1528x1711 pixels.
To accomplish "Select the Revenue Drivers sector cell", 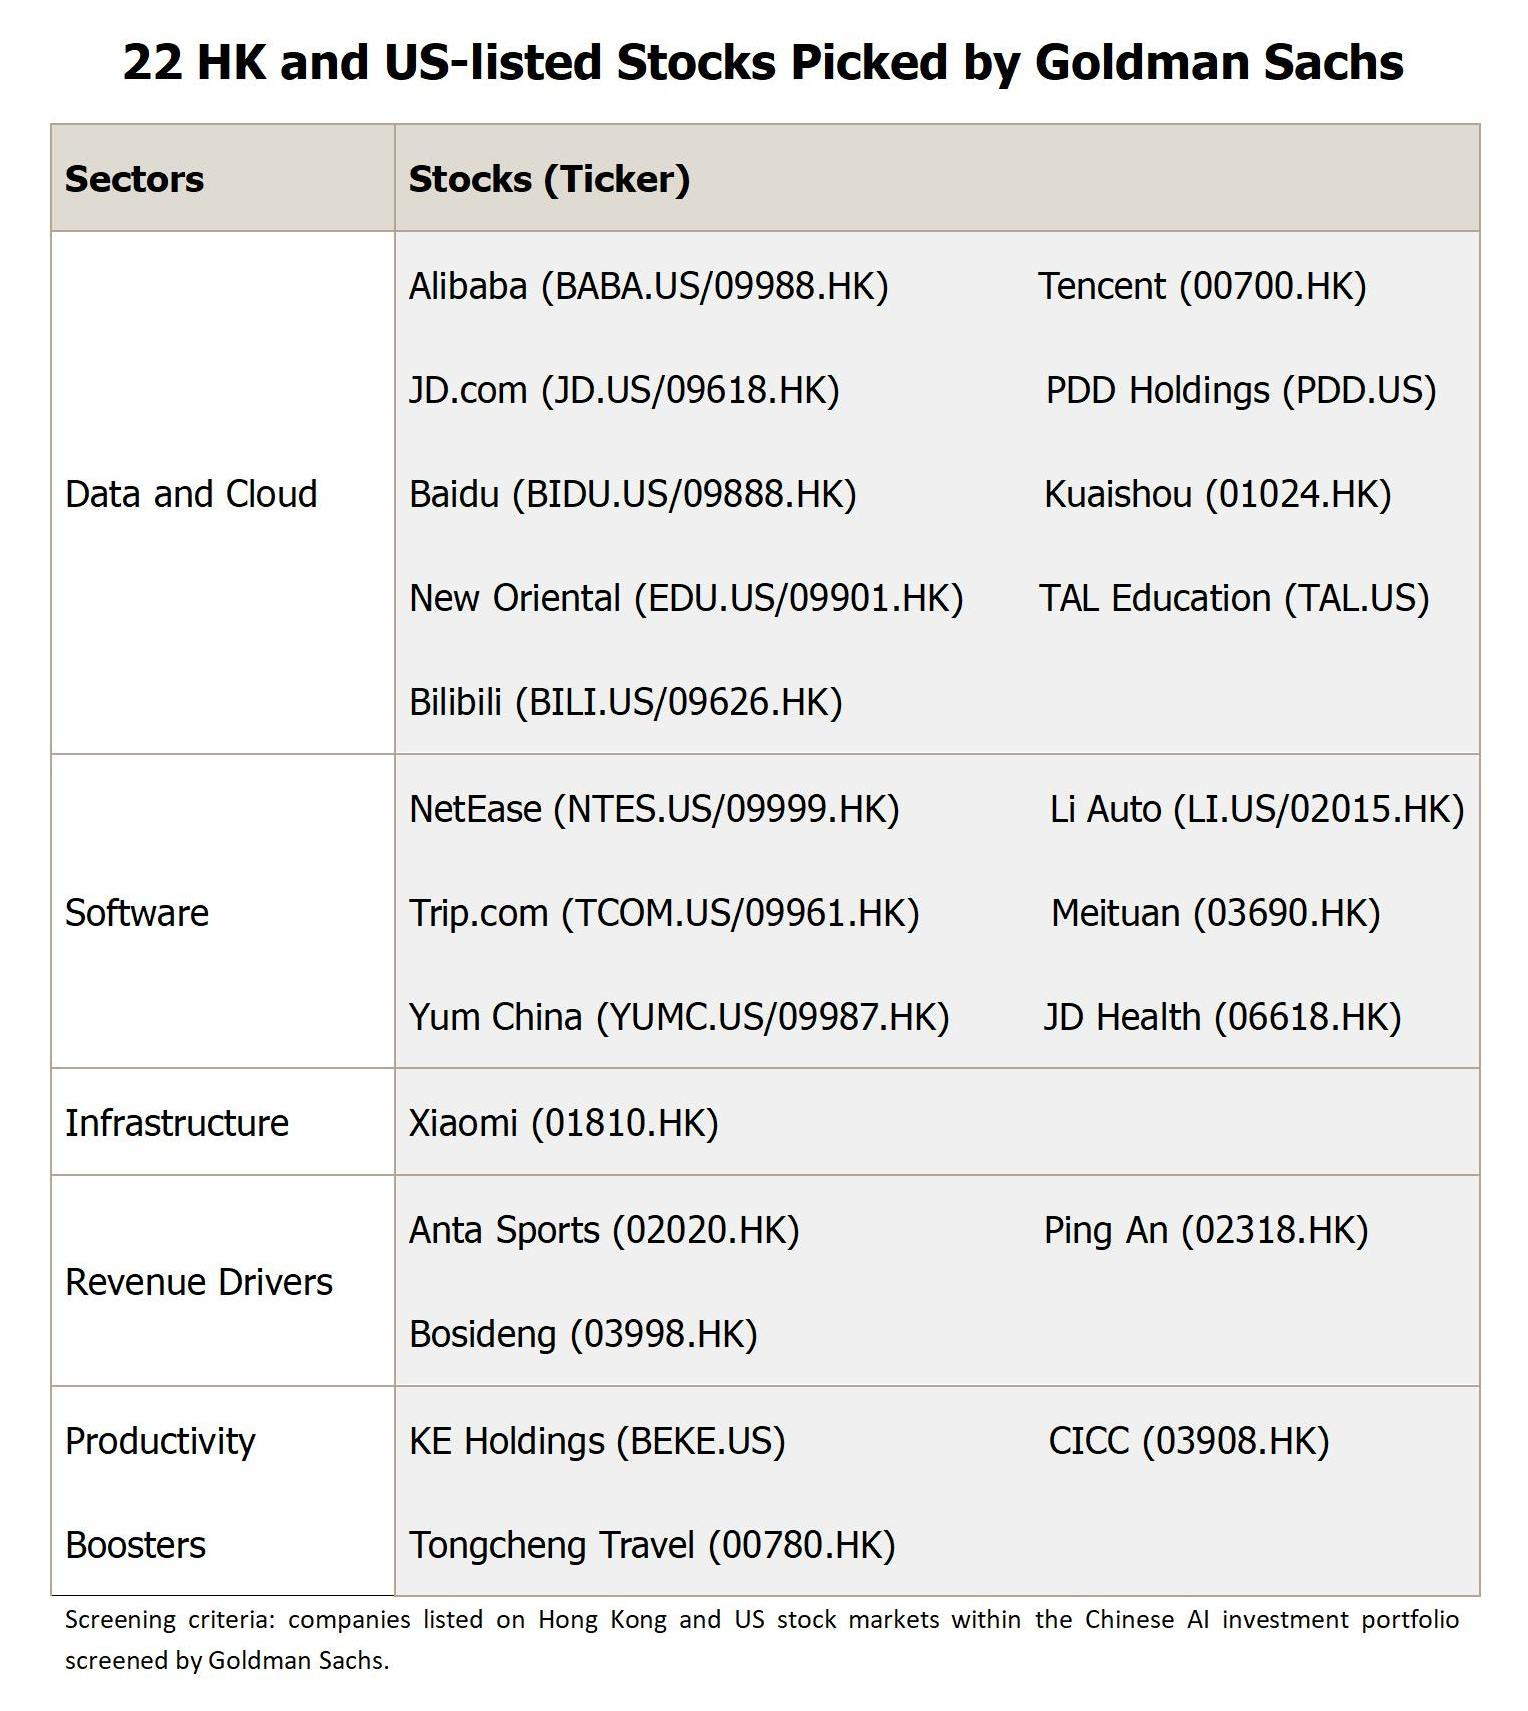I will click(x=223, y=1281).
